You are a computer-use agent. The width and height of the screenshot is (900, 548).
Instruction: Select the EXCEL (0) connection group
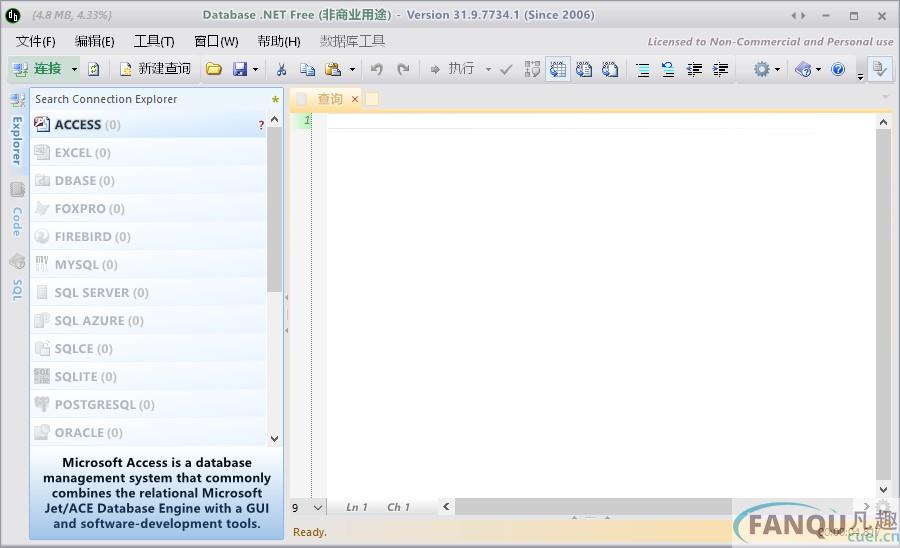tap(149, 153)
